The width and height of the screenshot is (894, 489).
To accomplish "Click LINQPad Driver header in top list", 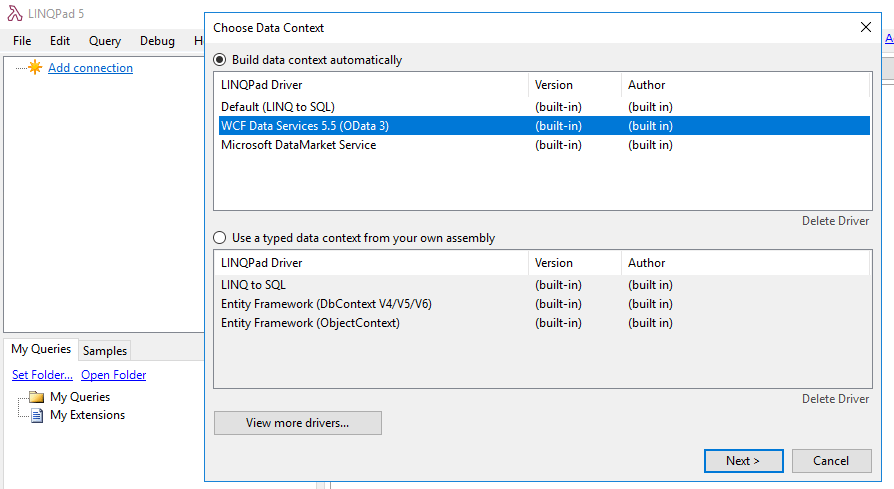I will pos(372,85).
